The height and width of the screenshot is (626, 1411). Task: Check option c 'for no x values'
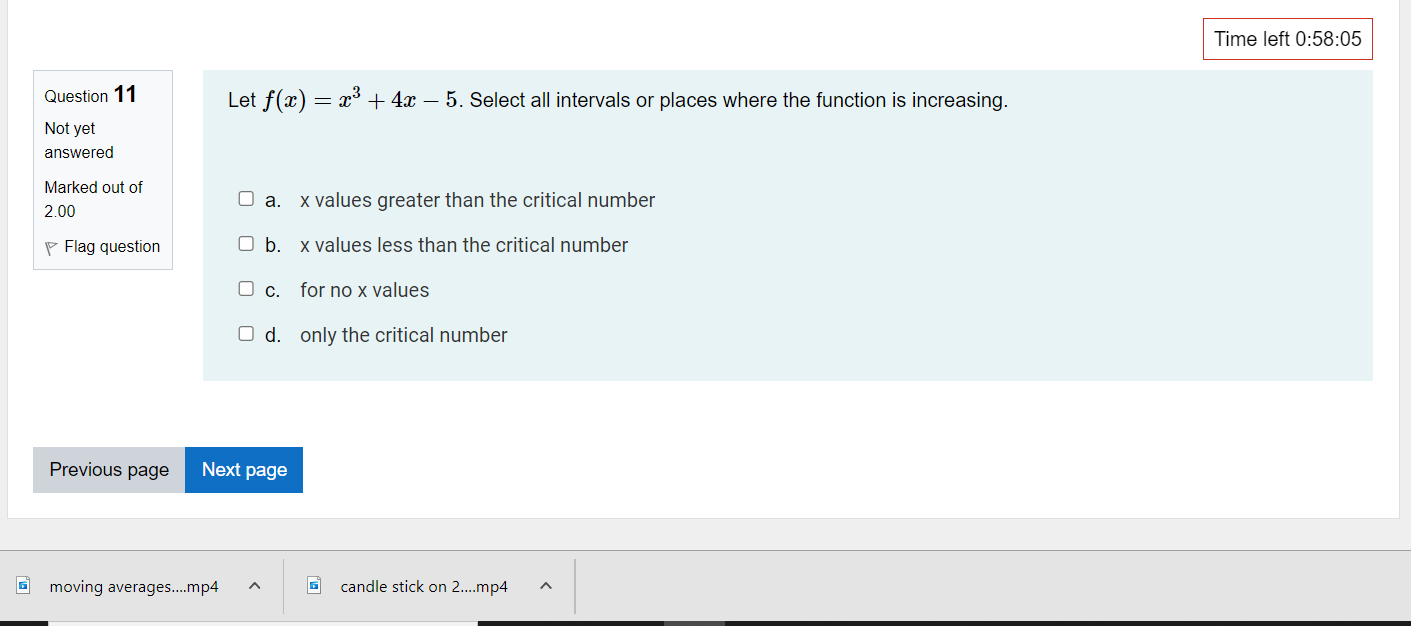pyautogui.click(x=246, y=288)
